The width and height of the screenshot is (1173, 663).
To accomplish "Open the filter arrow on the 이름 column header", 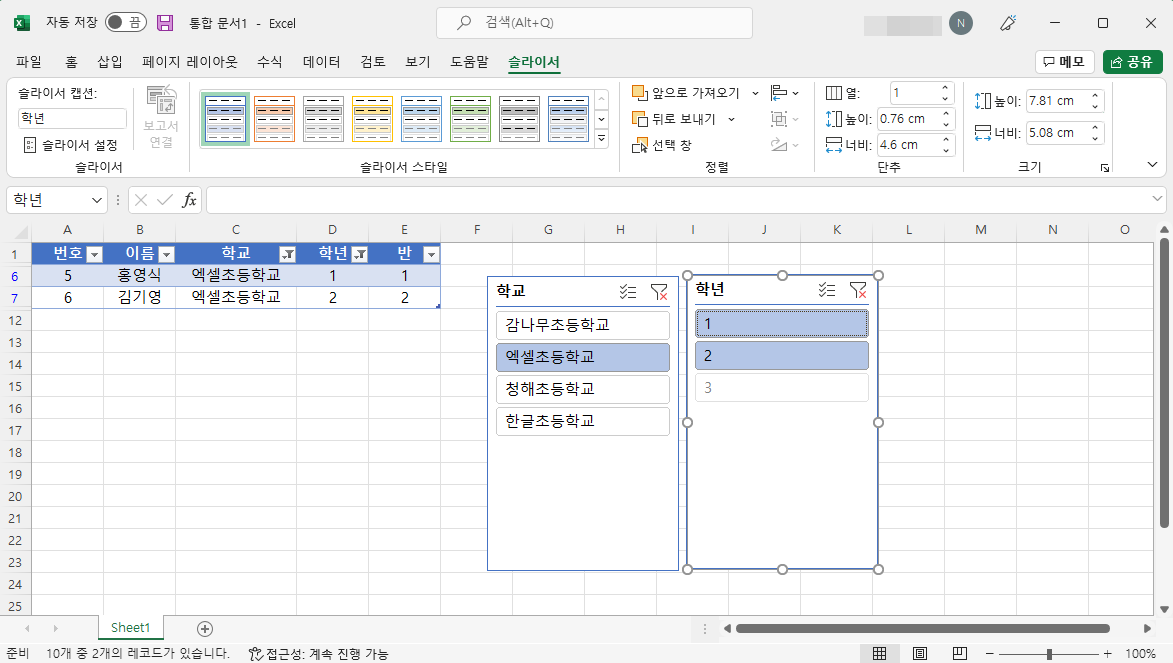I will [x=166, y=253].
